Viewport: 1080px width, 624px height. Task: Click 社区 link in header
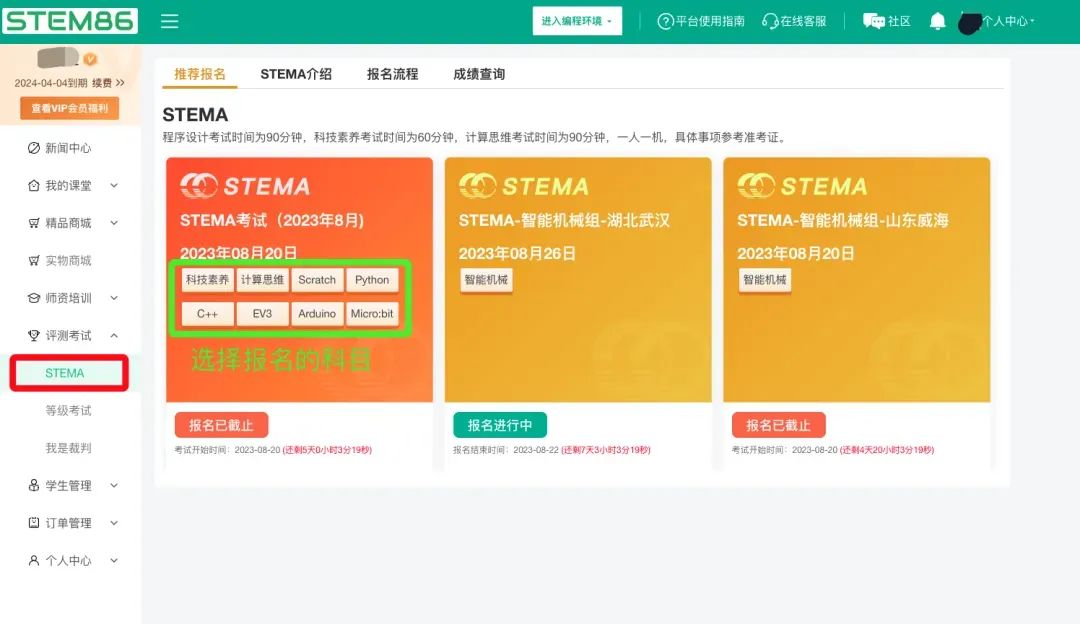[899, 21]
